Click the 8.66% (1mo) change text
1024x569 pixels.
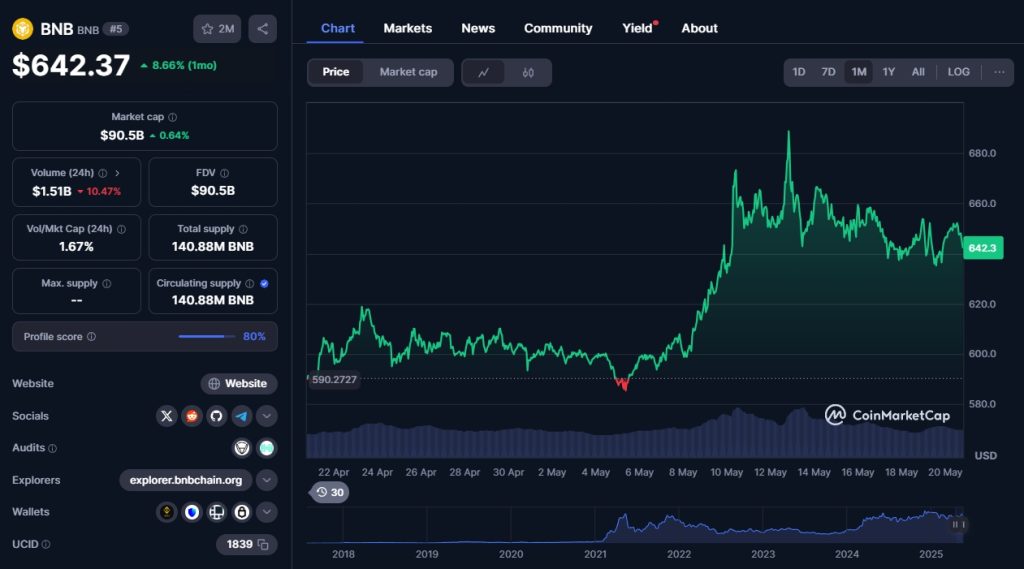(184, 65)
